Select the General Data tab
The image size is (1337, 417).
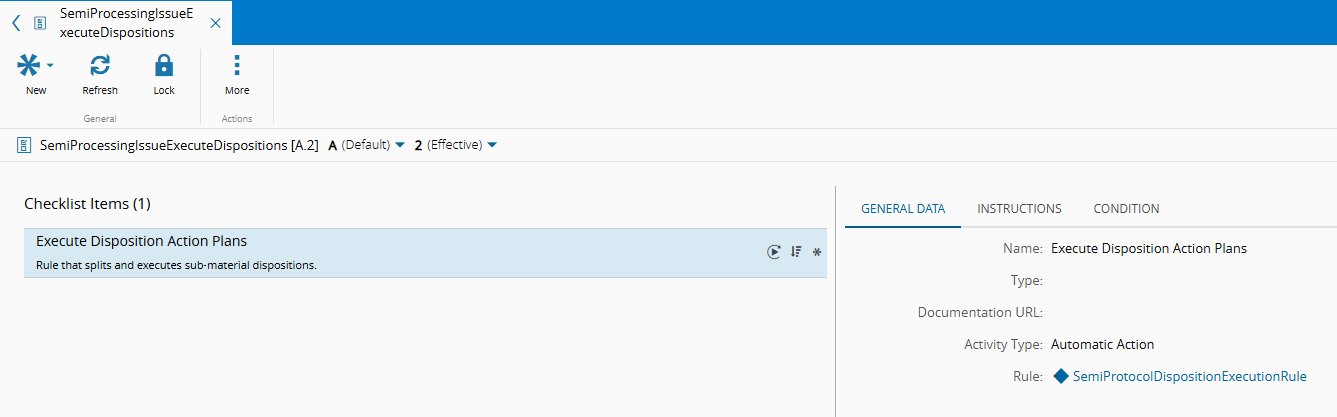point(903,209)
